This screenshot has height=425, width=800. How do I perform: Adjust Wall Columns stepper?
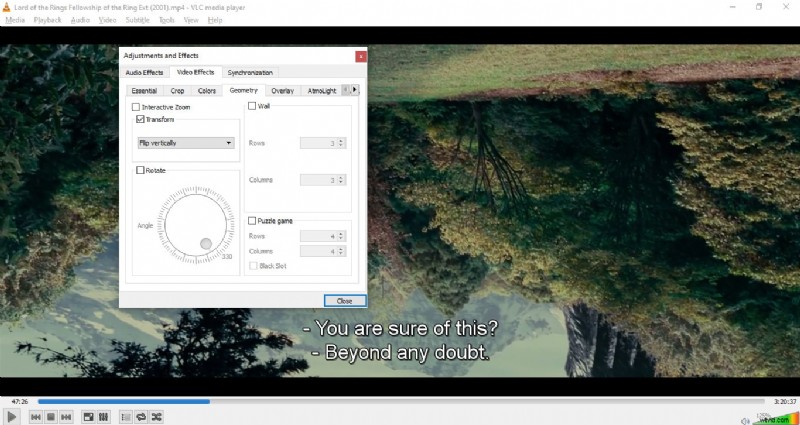(341, 180)
